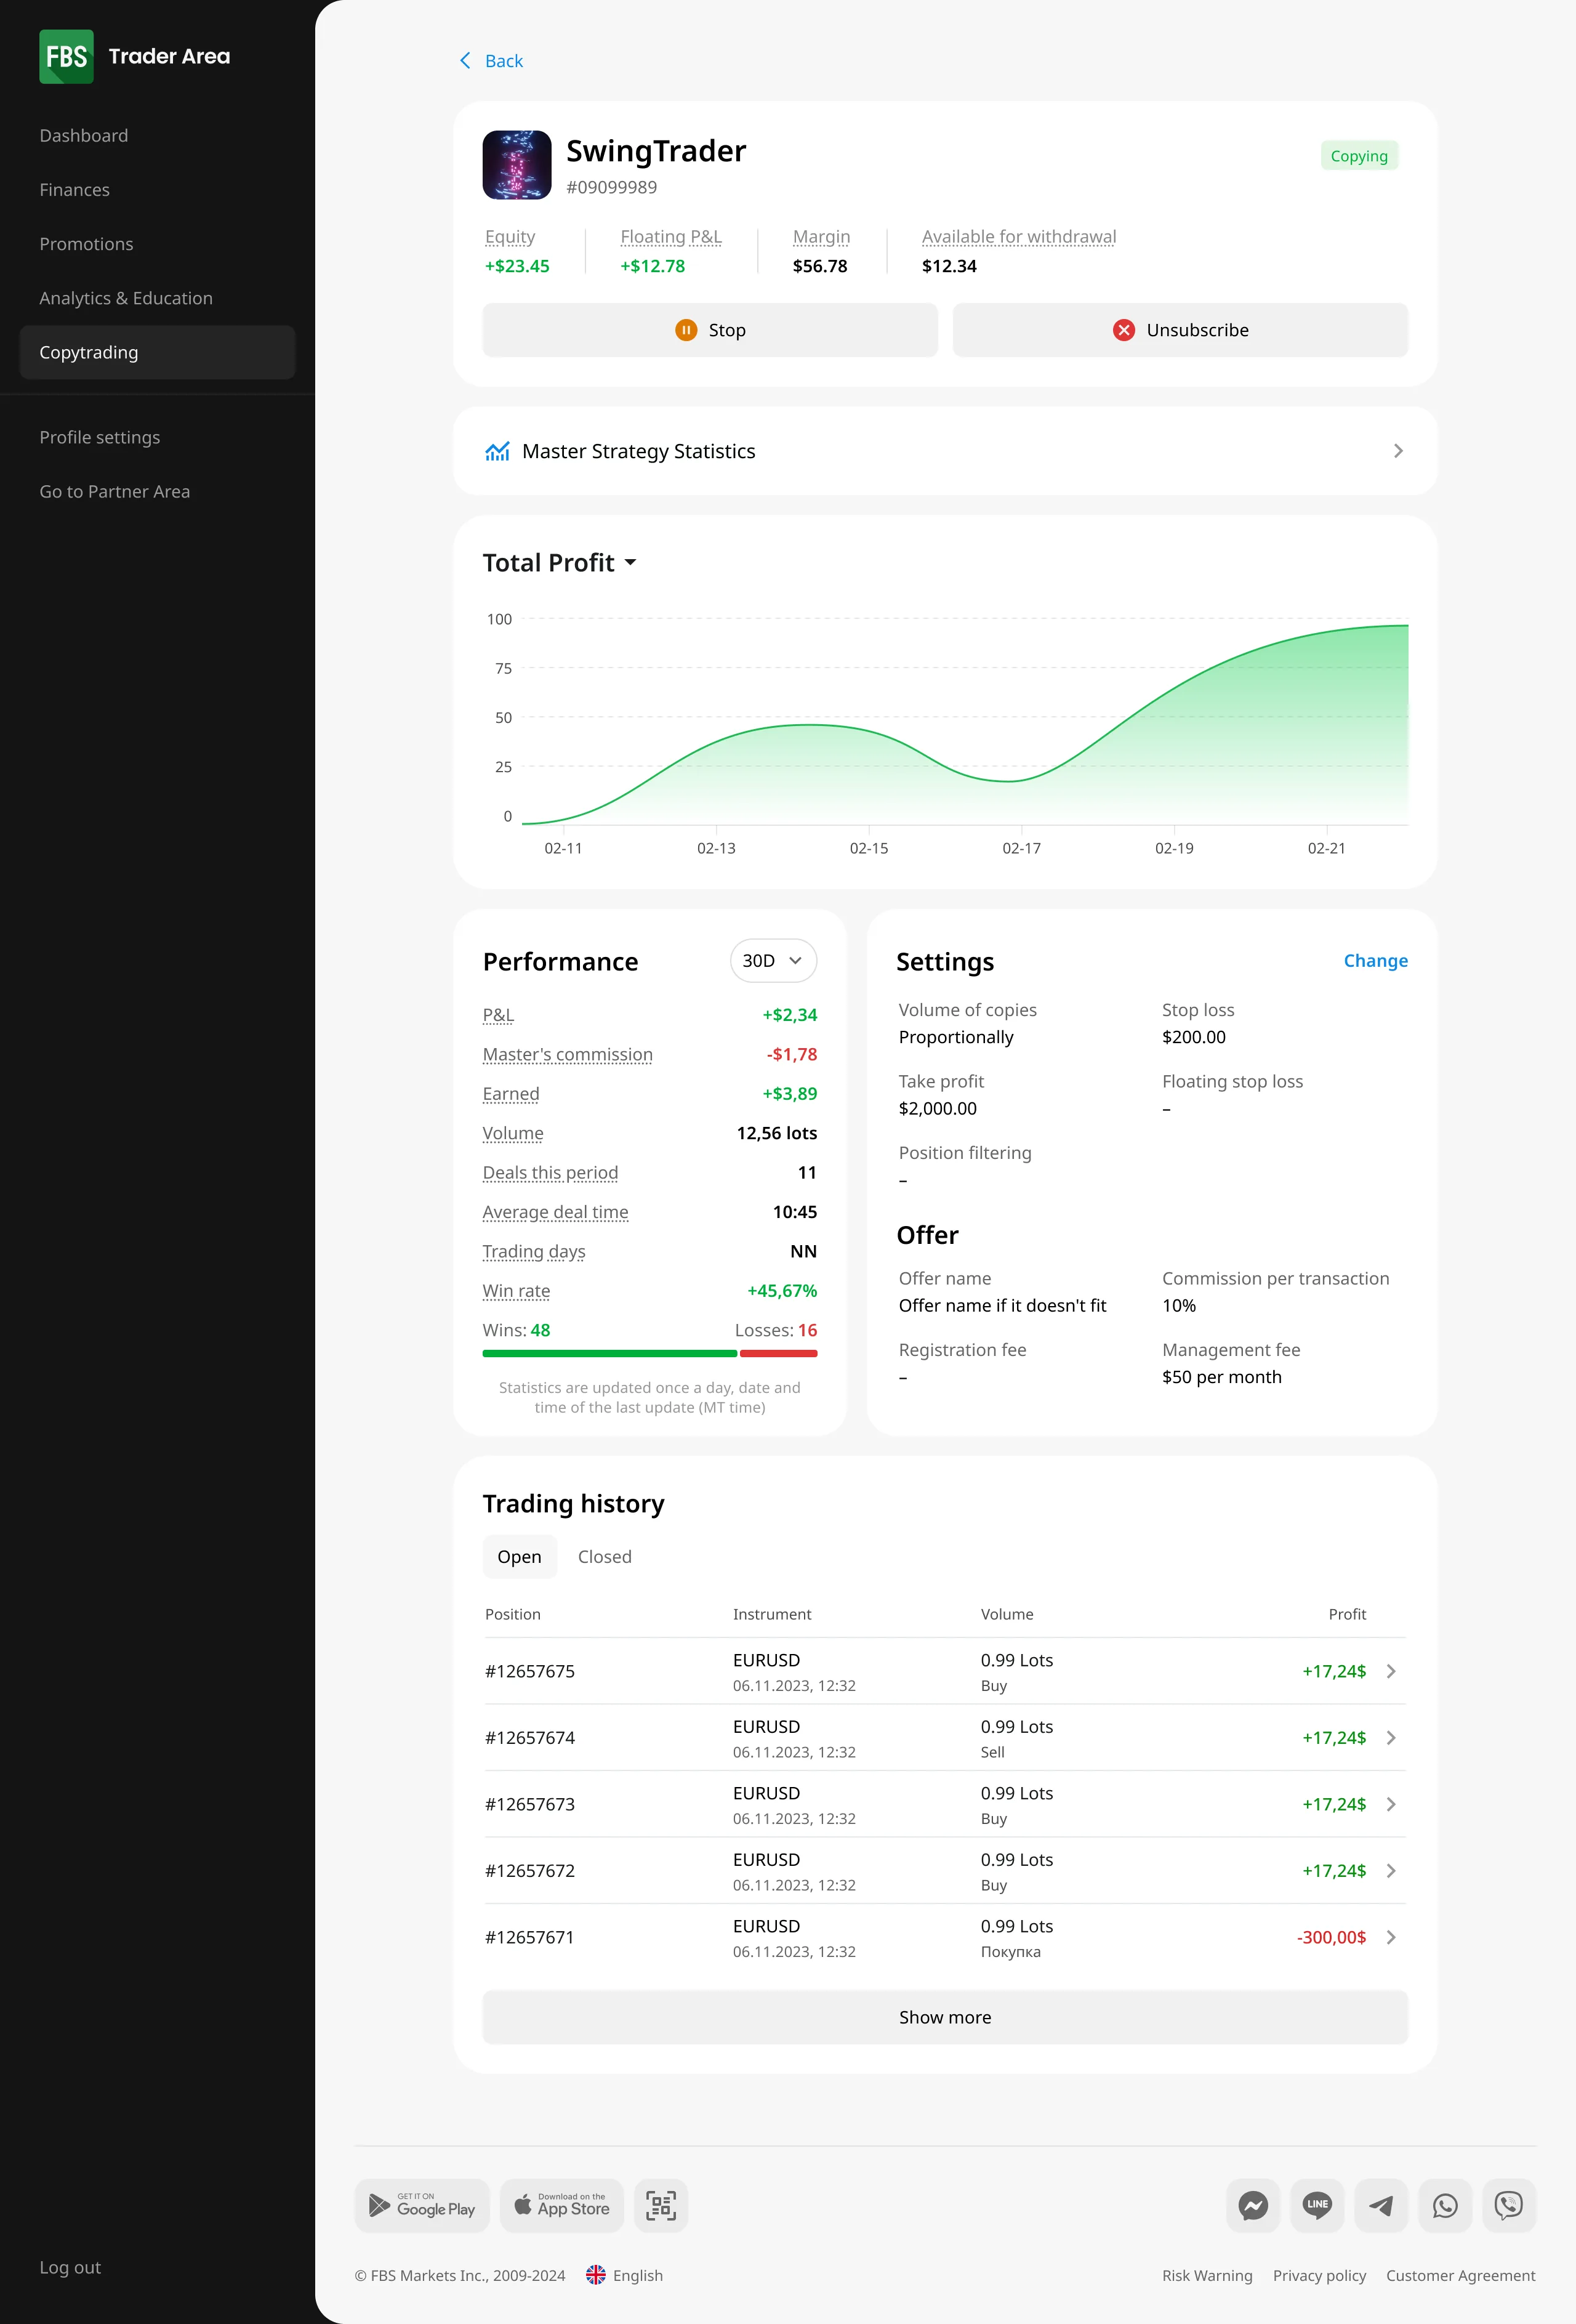Click the SwingTrader avatar image
Image resolution: width=1576 pixels, height=2324 pixels.
(x=517, y=165)
